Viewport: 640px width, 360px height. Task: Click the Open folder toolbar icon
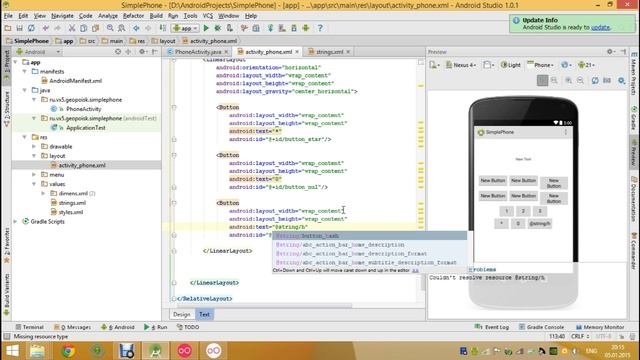(x=8, y=28)
